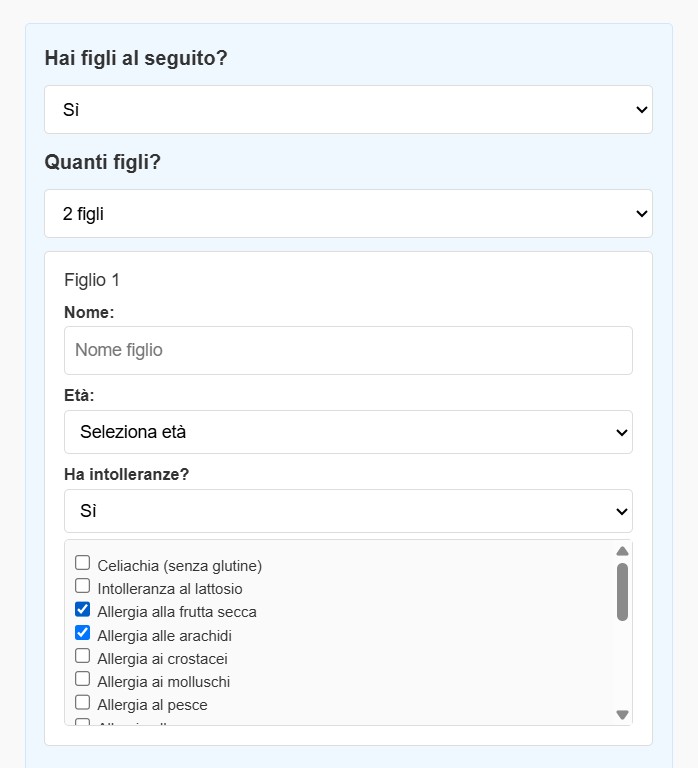Viewport: 698px width, 768px height.
Task: Check the 'Allergia al pesce' option
Action: click(83, 703)
